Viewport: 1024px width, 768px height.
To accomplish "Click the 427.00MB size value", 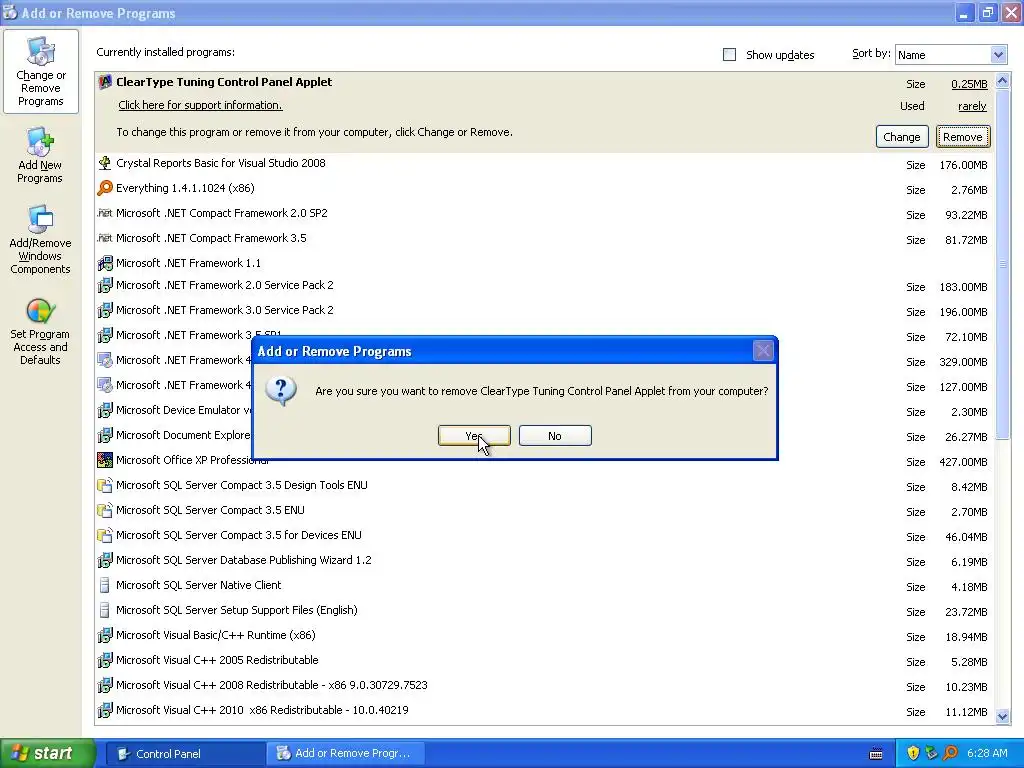I will [963, 462].
